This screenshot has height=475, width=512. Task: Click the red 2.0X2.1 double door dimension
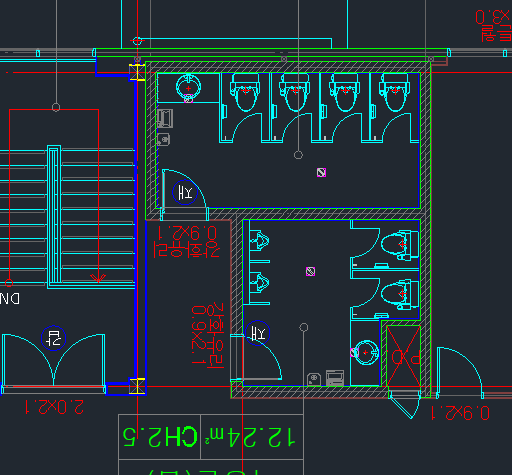[54, 407]
